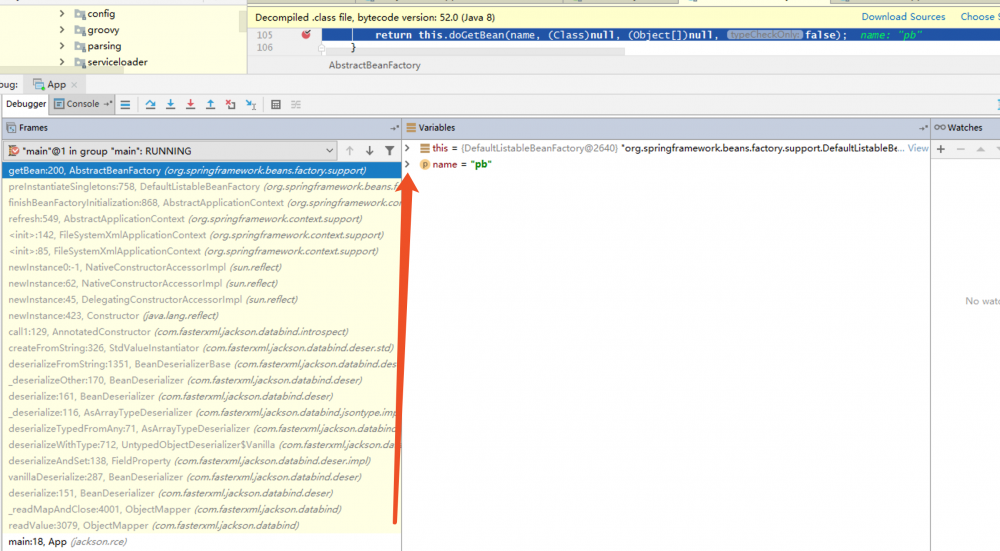The image size is (1000, 551).
Task: Open the thread selector dropdown showing main RUNNING
Action: [x=170, y=151]
